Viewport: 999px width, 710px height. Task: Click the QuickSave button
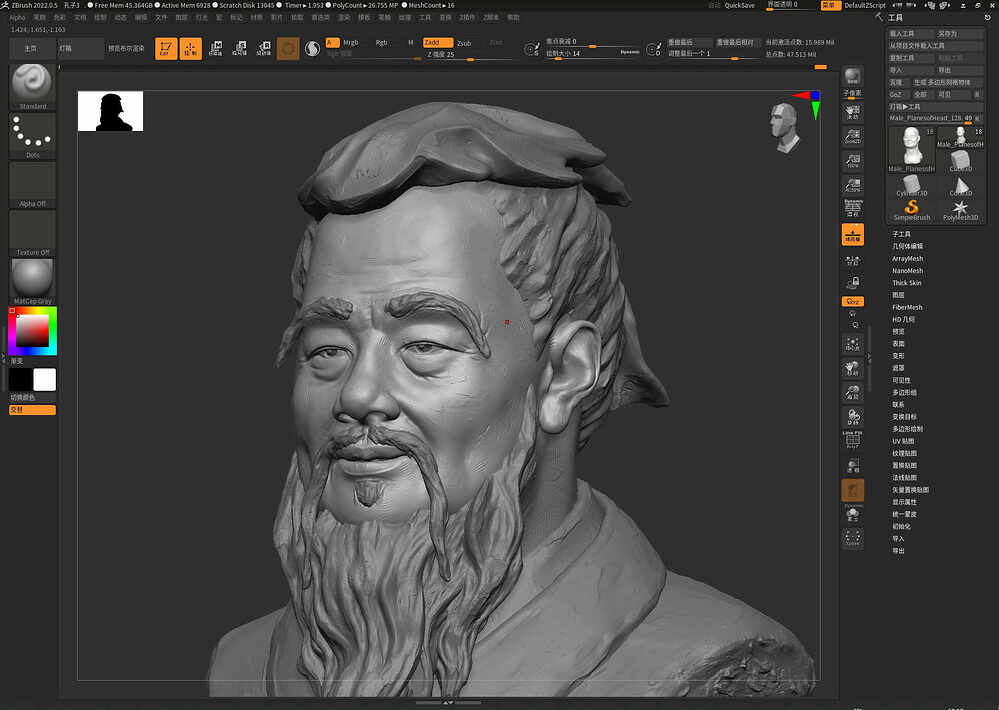740,5
